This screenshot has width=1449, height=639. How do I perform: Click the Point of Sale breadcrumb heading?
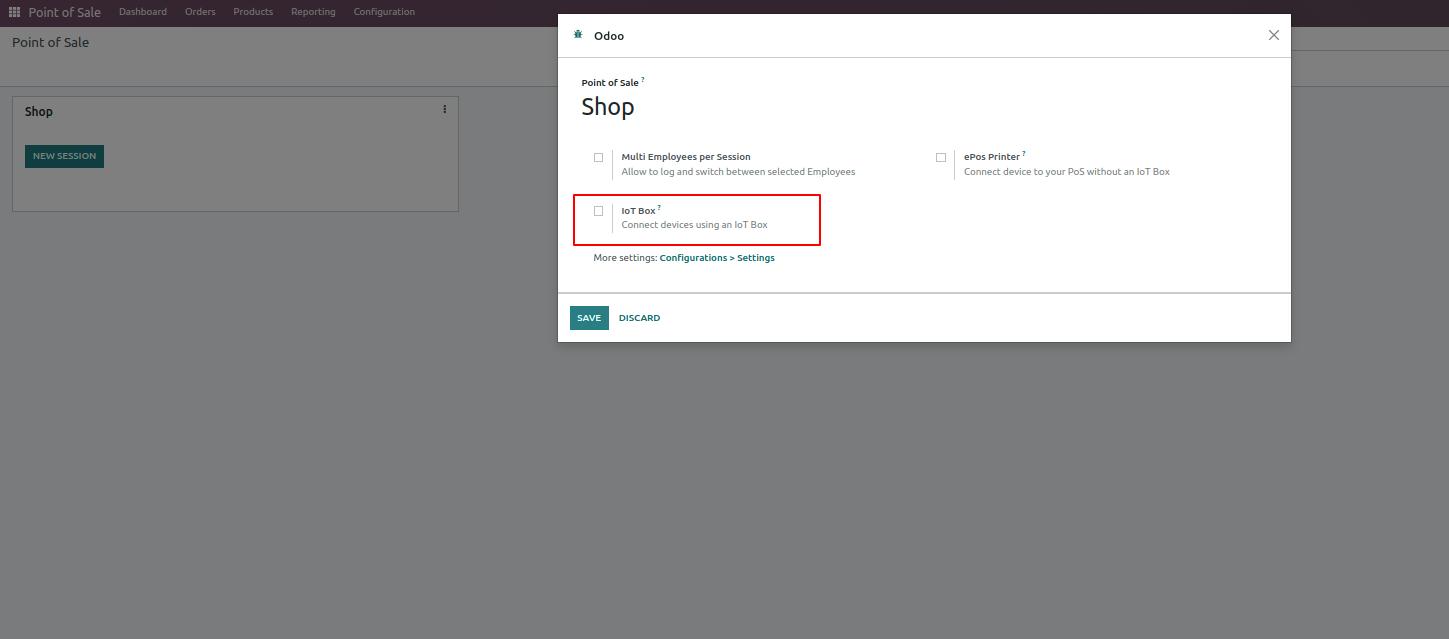click(50, 42)
